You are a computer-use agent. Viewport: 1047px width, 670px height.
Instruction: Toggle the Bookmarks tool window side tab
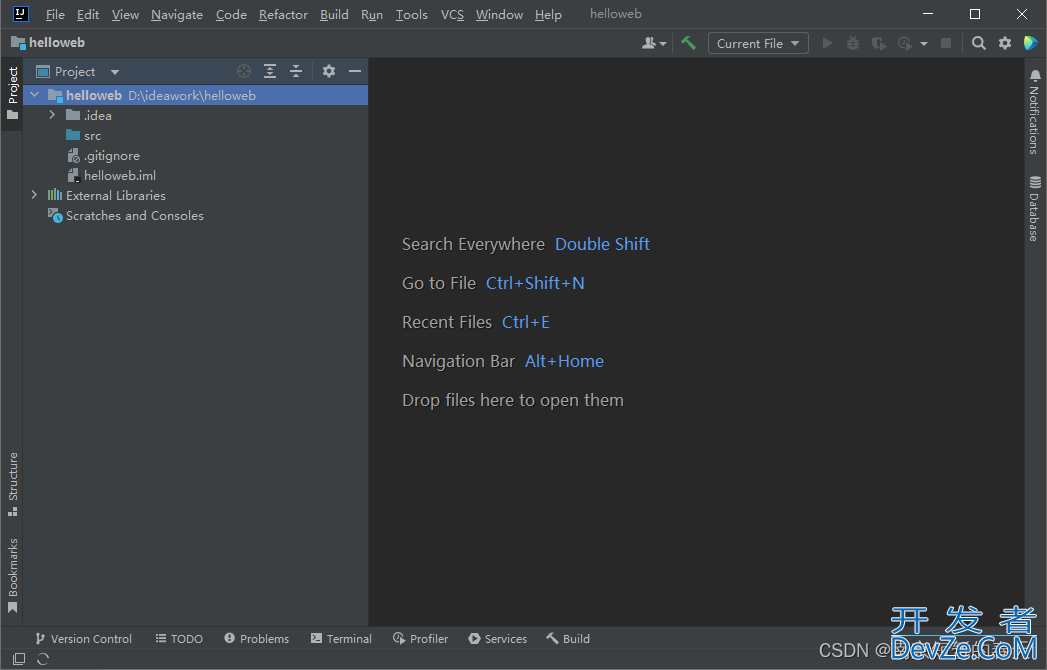click(x=12, y=575)
